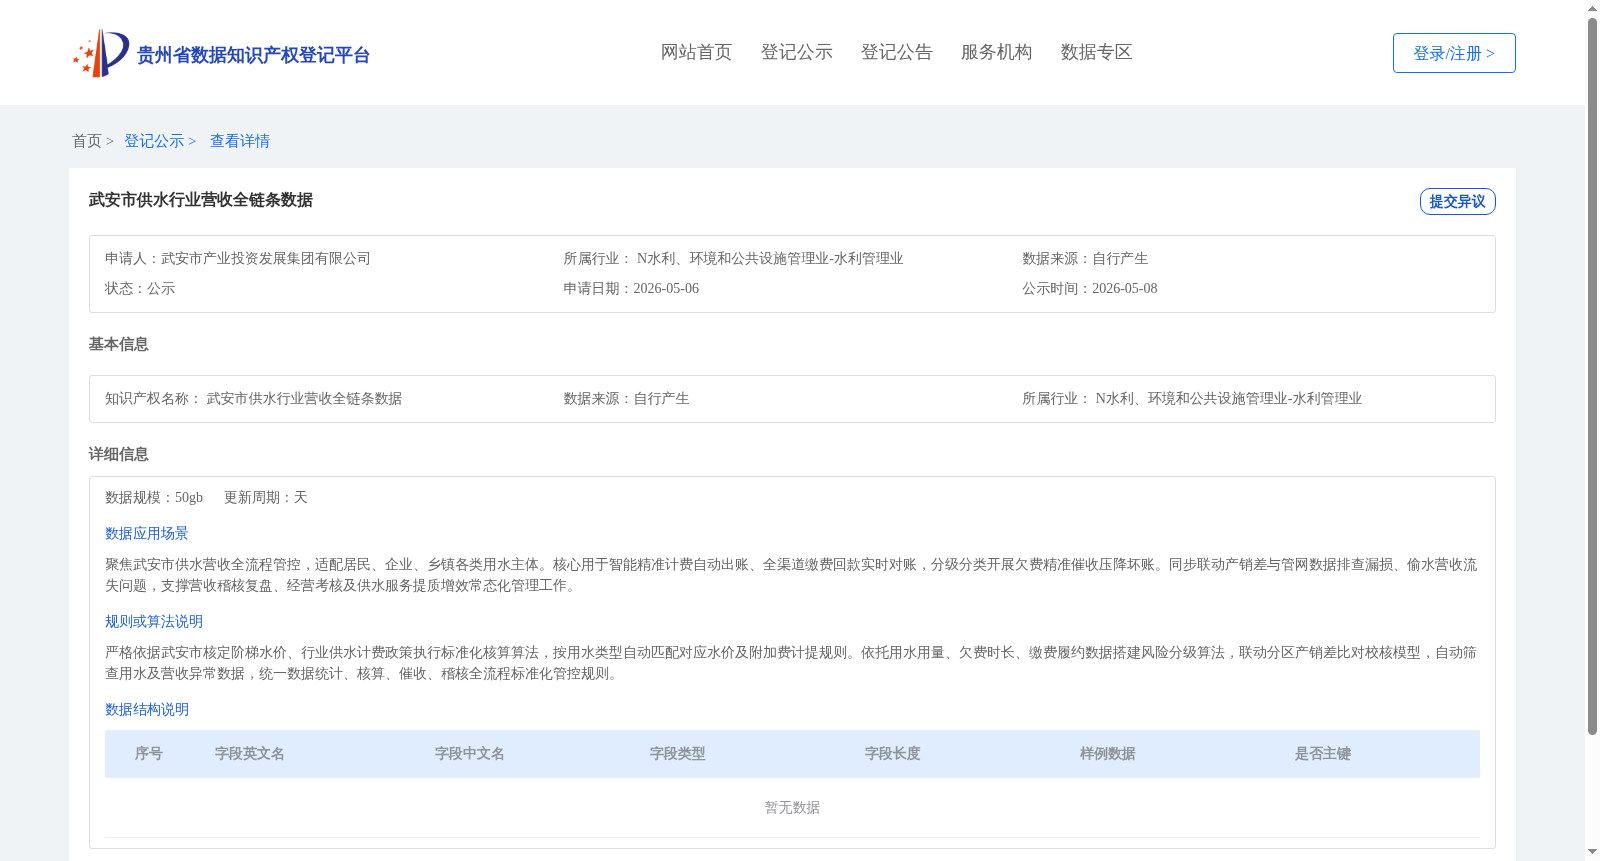Select the 数据专区 navigation item
Screen dimensions: 1600x861
[x=1096, y=52]
